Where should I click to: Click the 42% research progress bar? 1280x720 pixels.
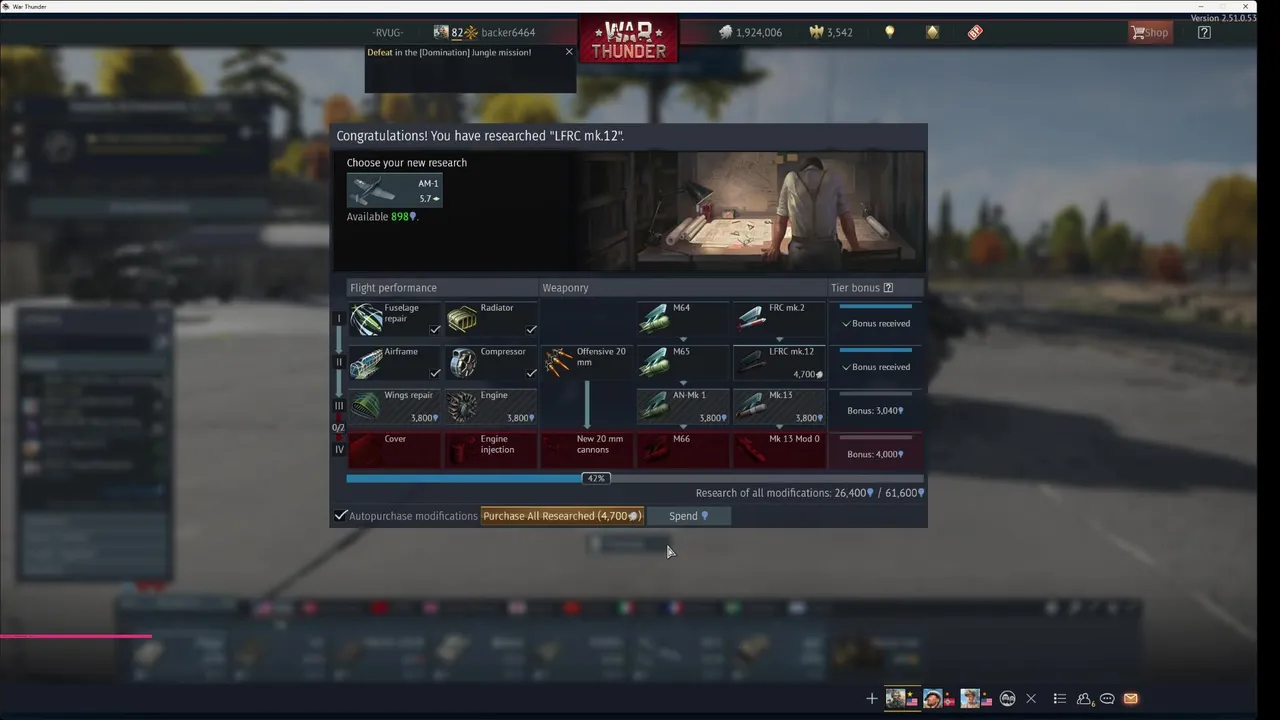634,478
